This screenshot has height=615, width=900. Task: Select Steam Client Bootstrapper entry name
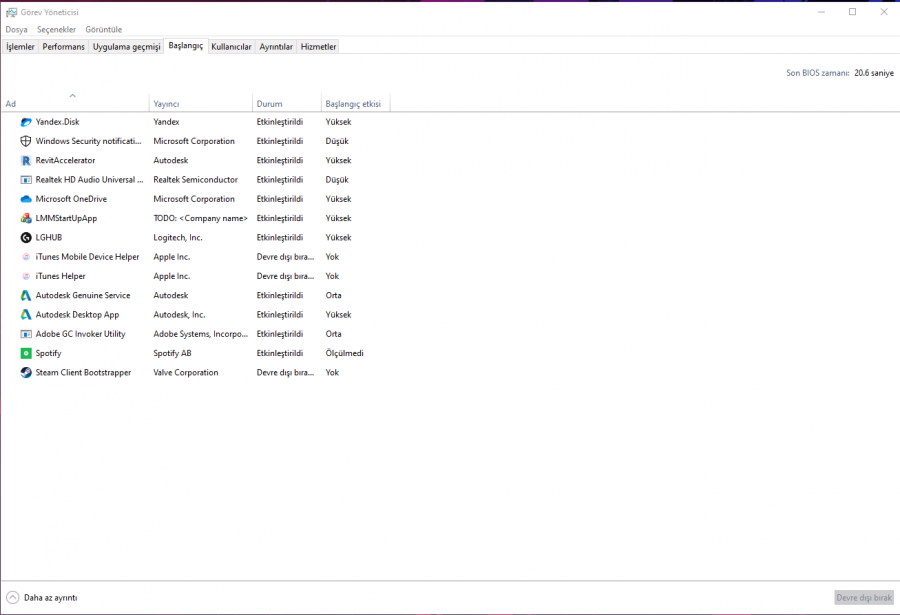83,372
